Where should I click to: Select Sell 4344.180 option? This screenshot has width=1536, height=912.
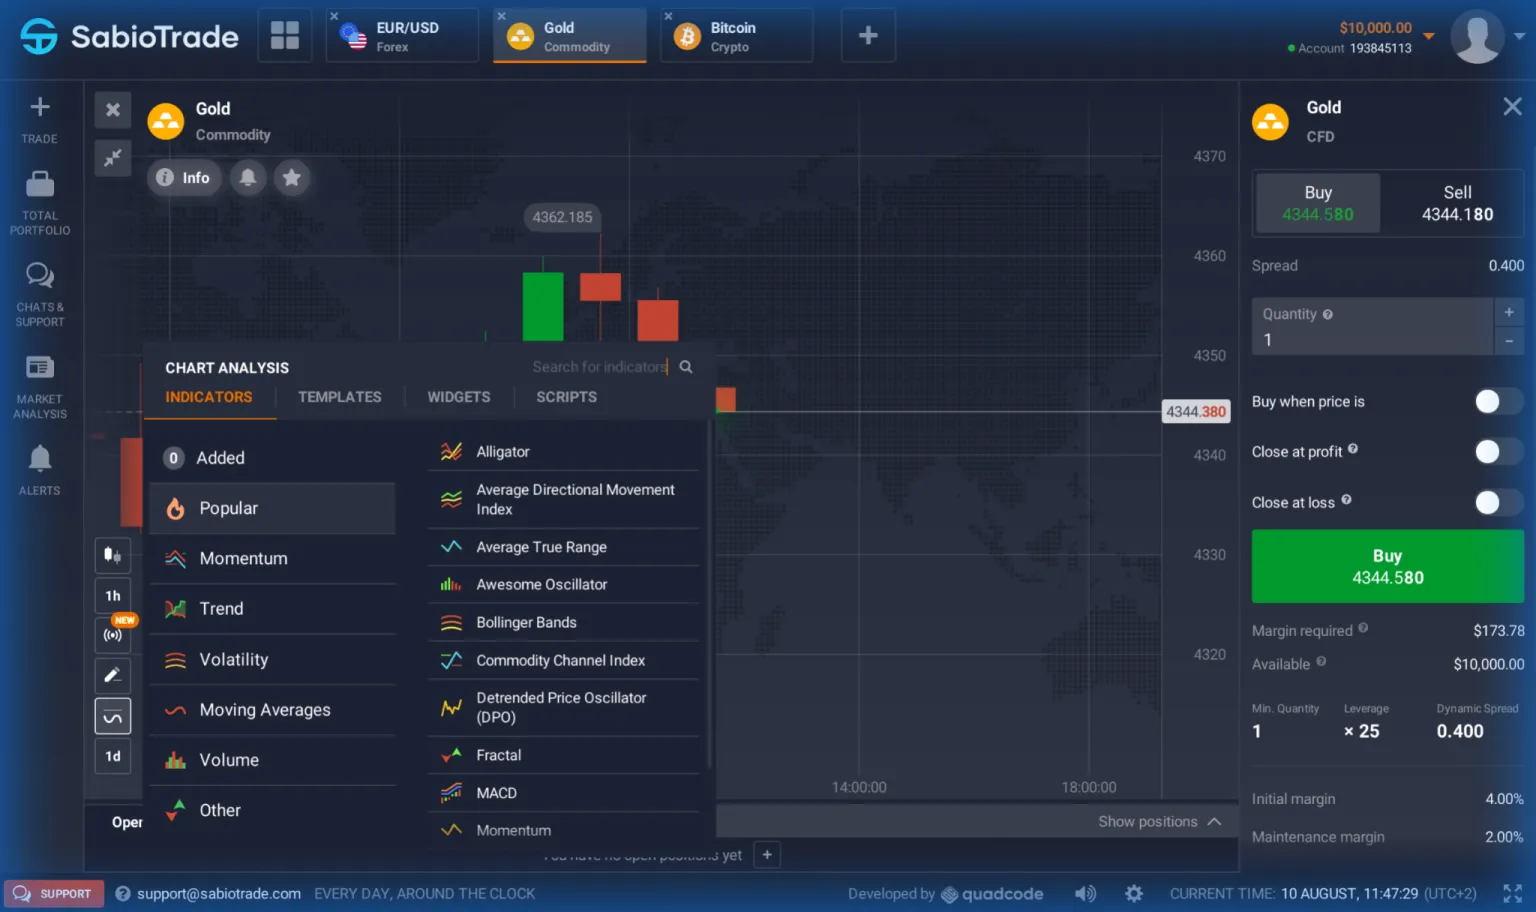pyautogui.click(x=1457, y=203)
